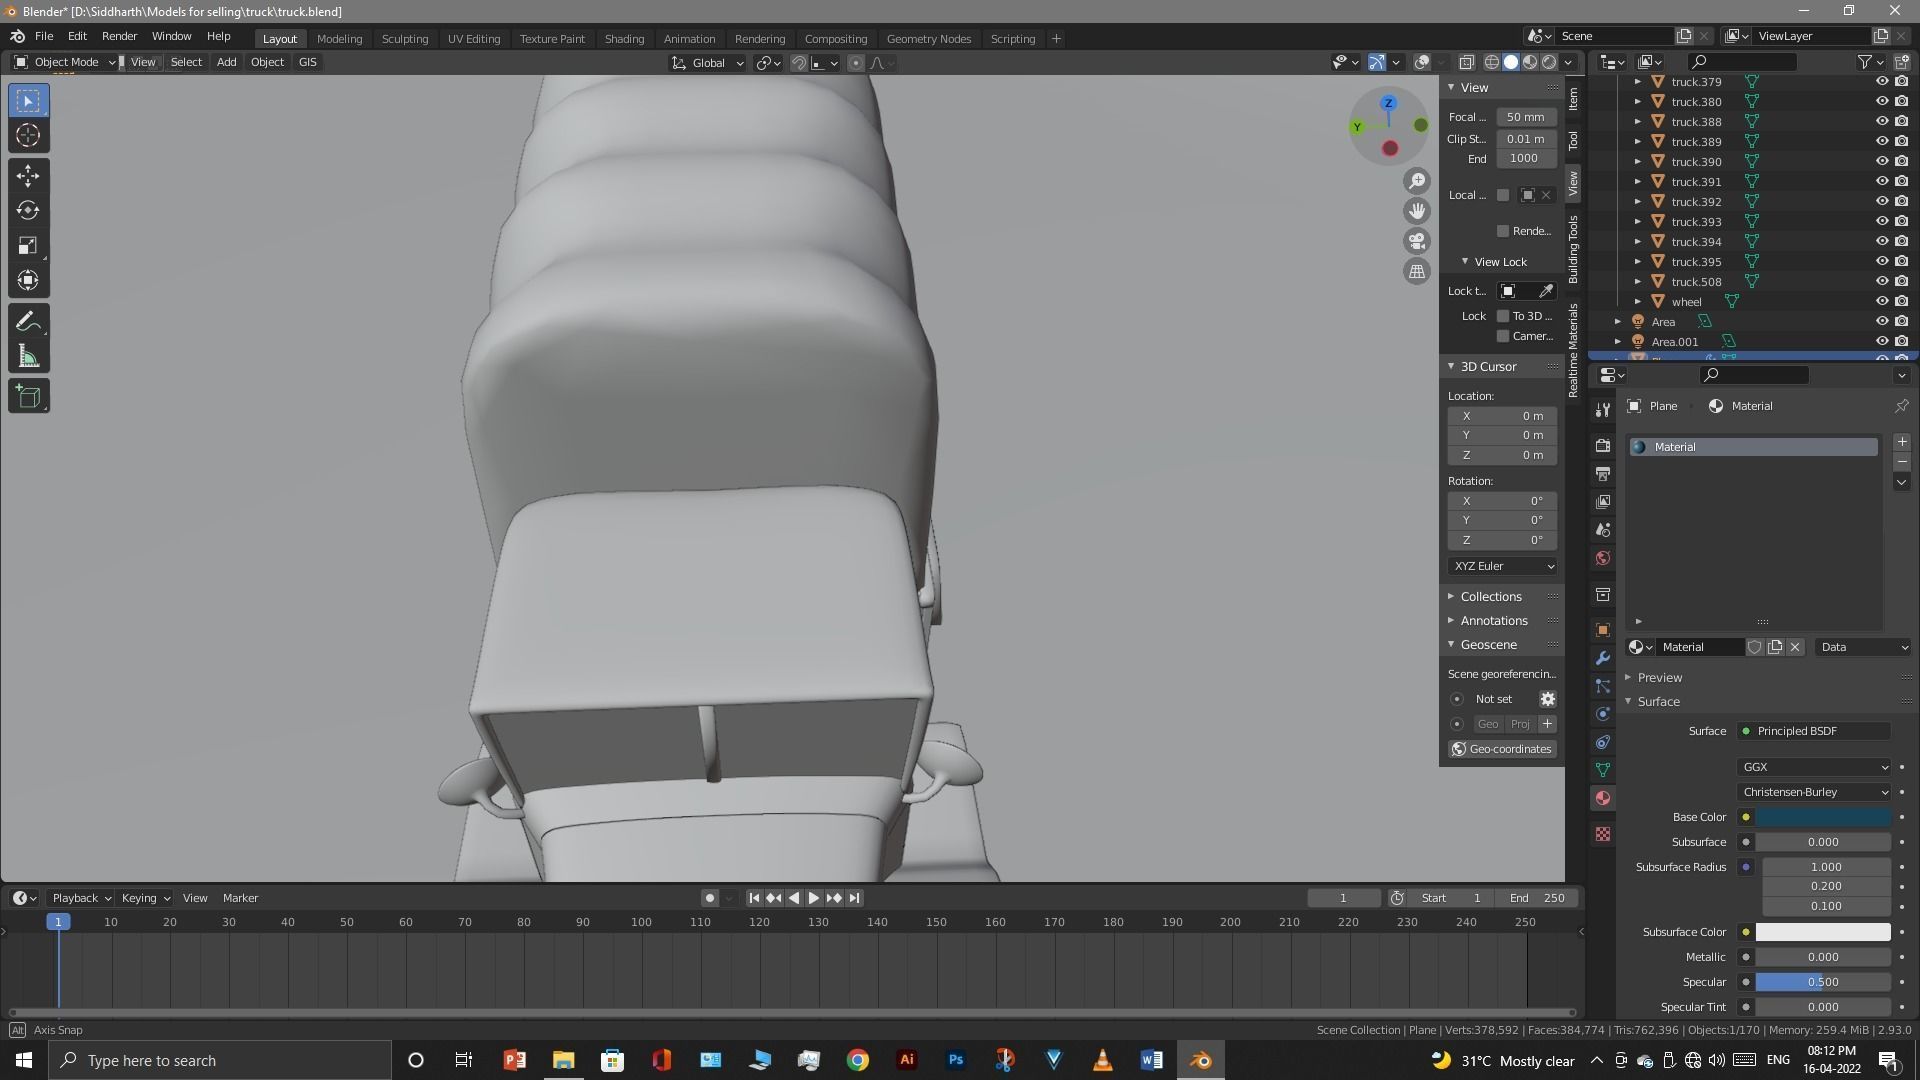Hide truck.390 with its eye icon
The image size is (1920, 1080).
[x=1881, y=161]
